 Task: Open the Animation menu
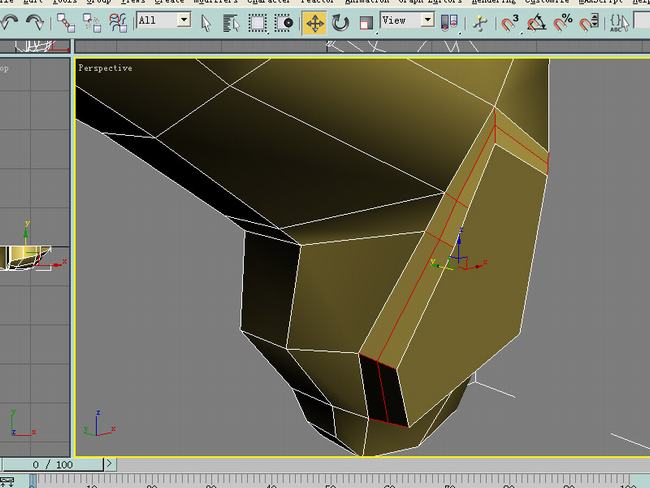(366, 2)
